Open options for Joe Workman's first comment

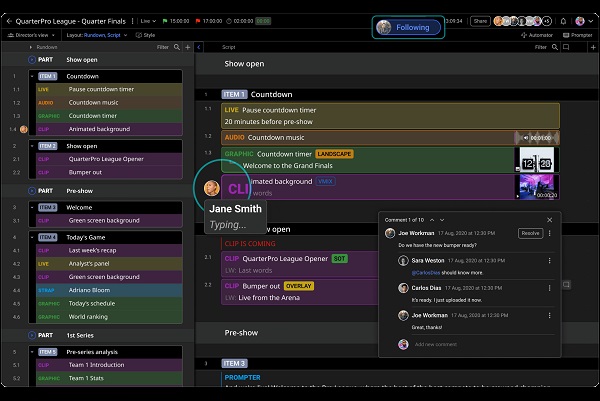tap(549, 233)
